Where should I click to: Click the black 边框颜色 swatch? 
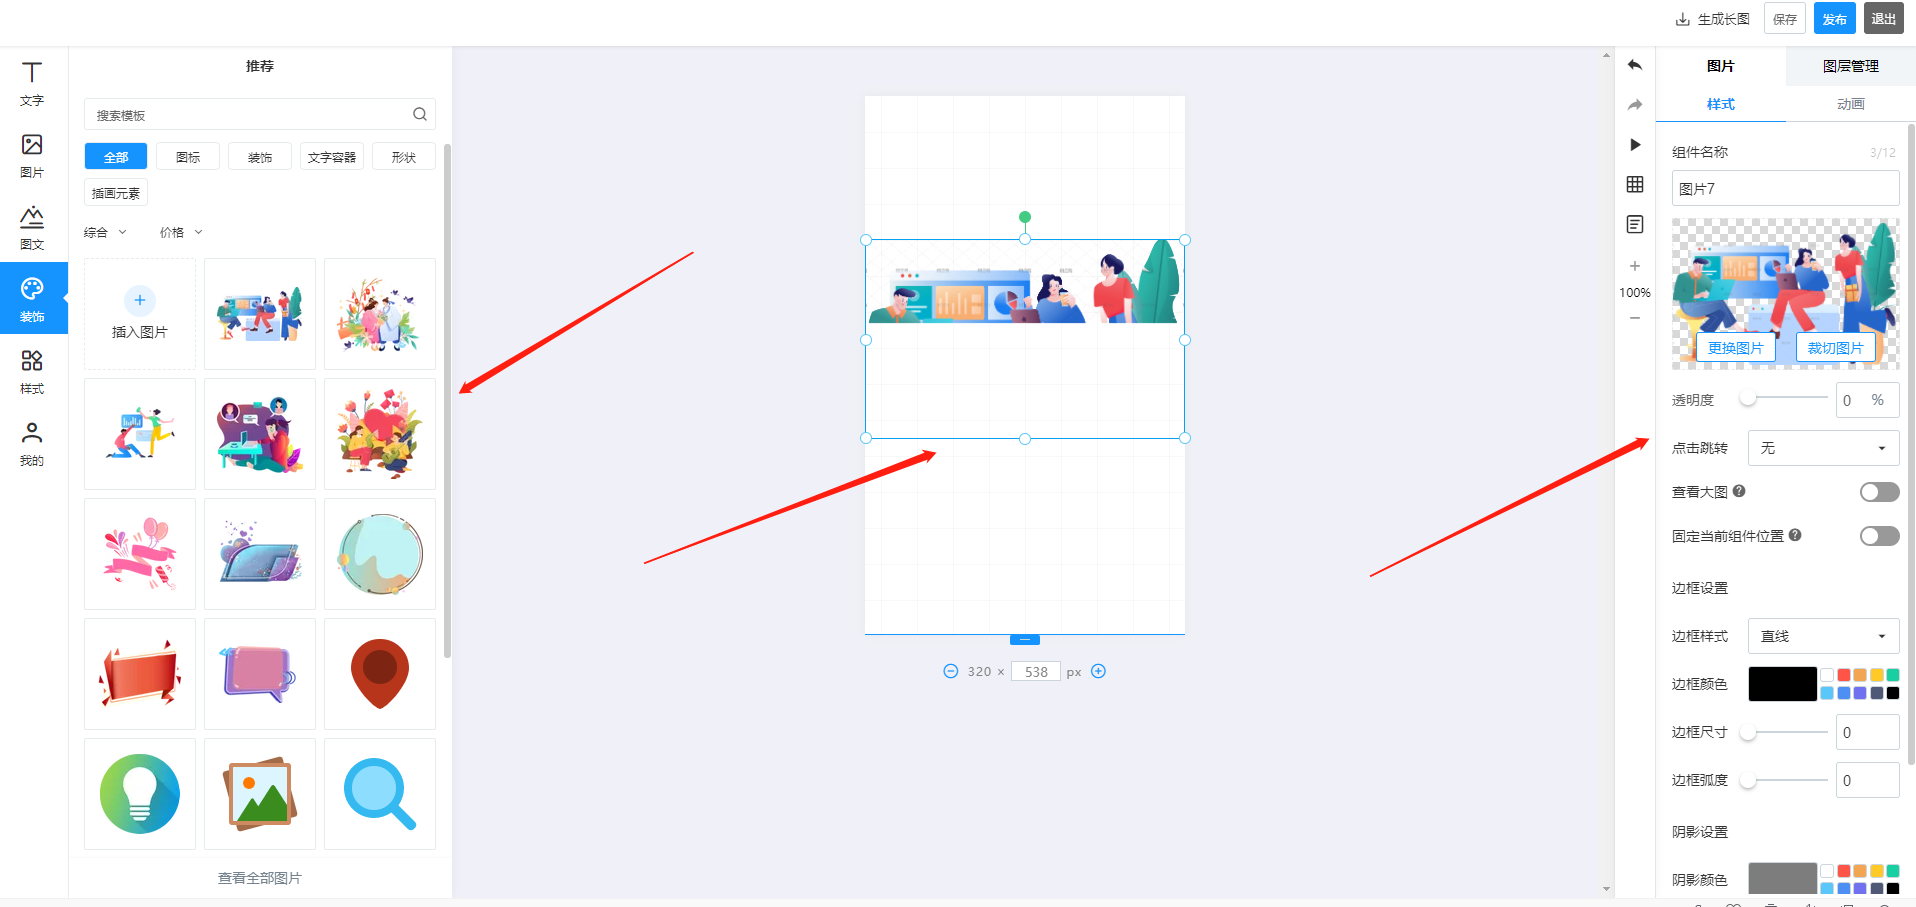(1782, 684)
